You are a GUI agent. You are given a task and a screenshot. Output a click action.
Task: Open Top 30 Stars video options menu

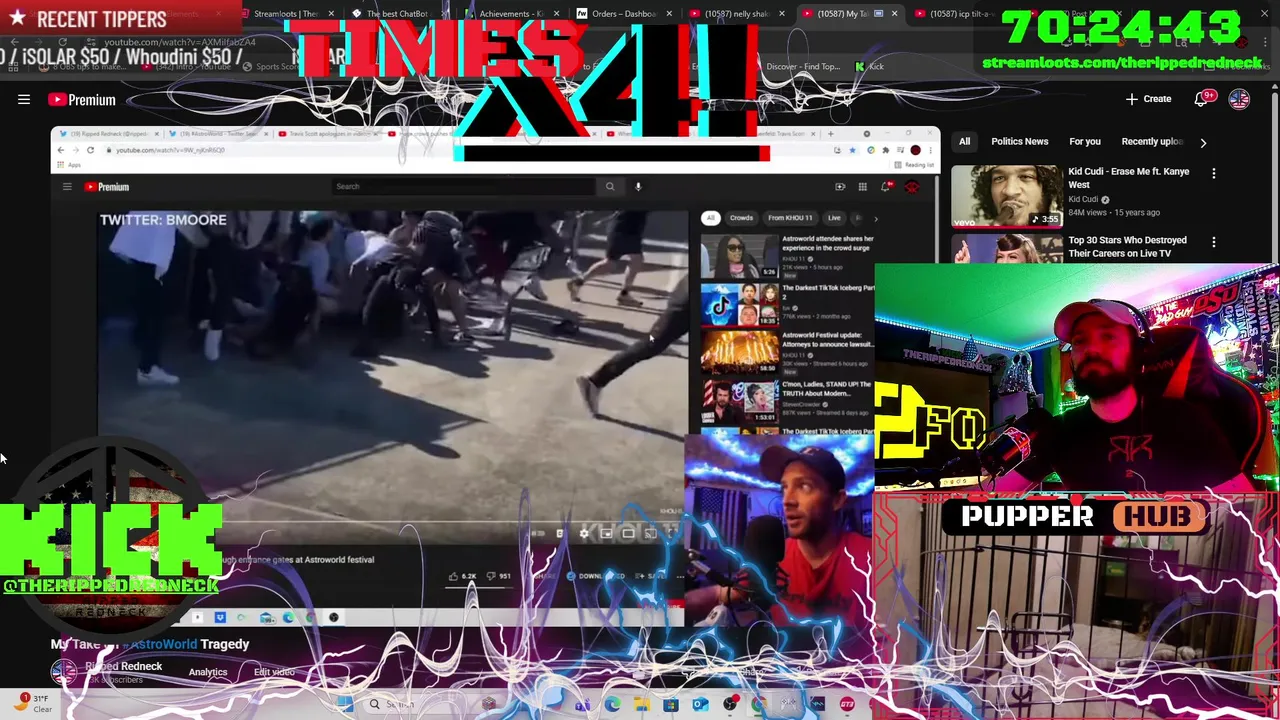pyautogui.click(x=1213, y=242)
